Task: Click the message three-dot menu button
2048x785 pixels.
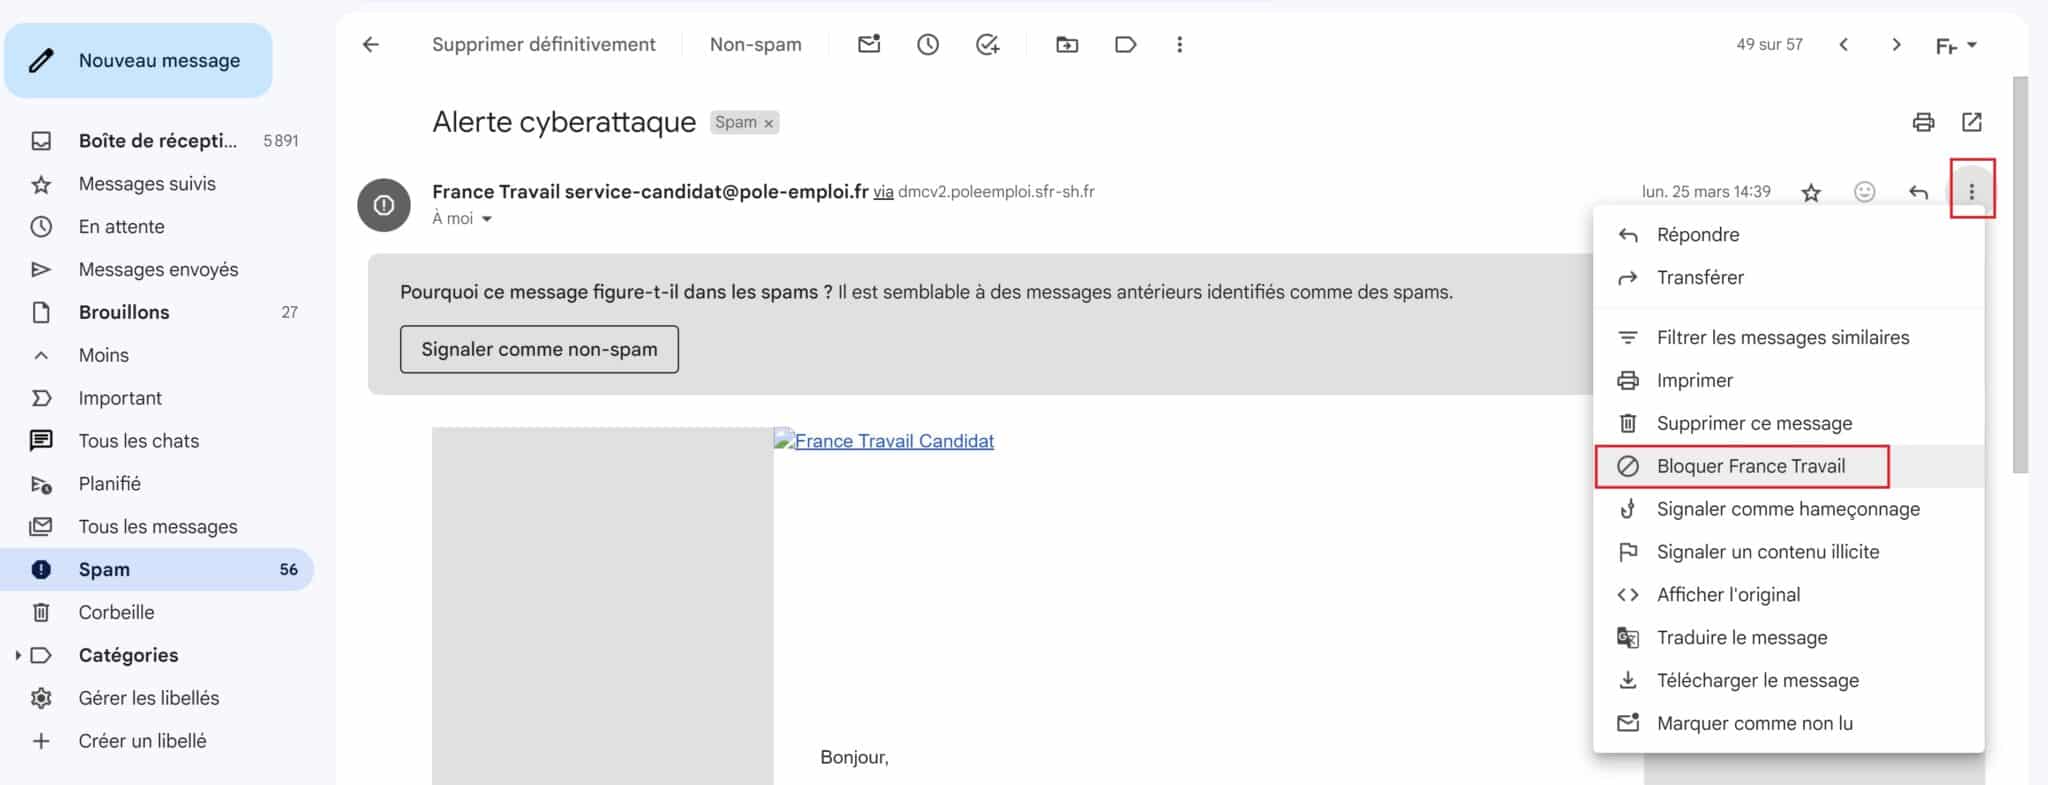Action: (x=1972, y=192)
